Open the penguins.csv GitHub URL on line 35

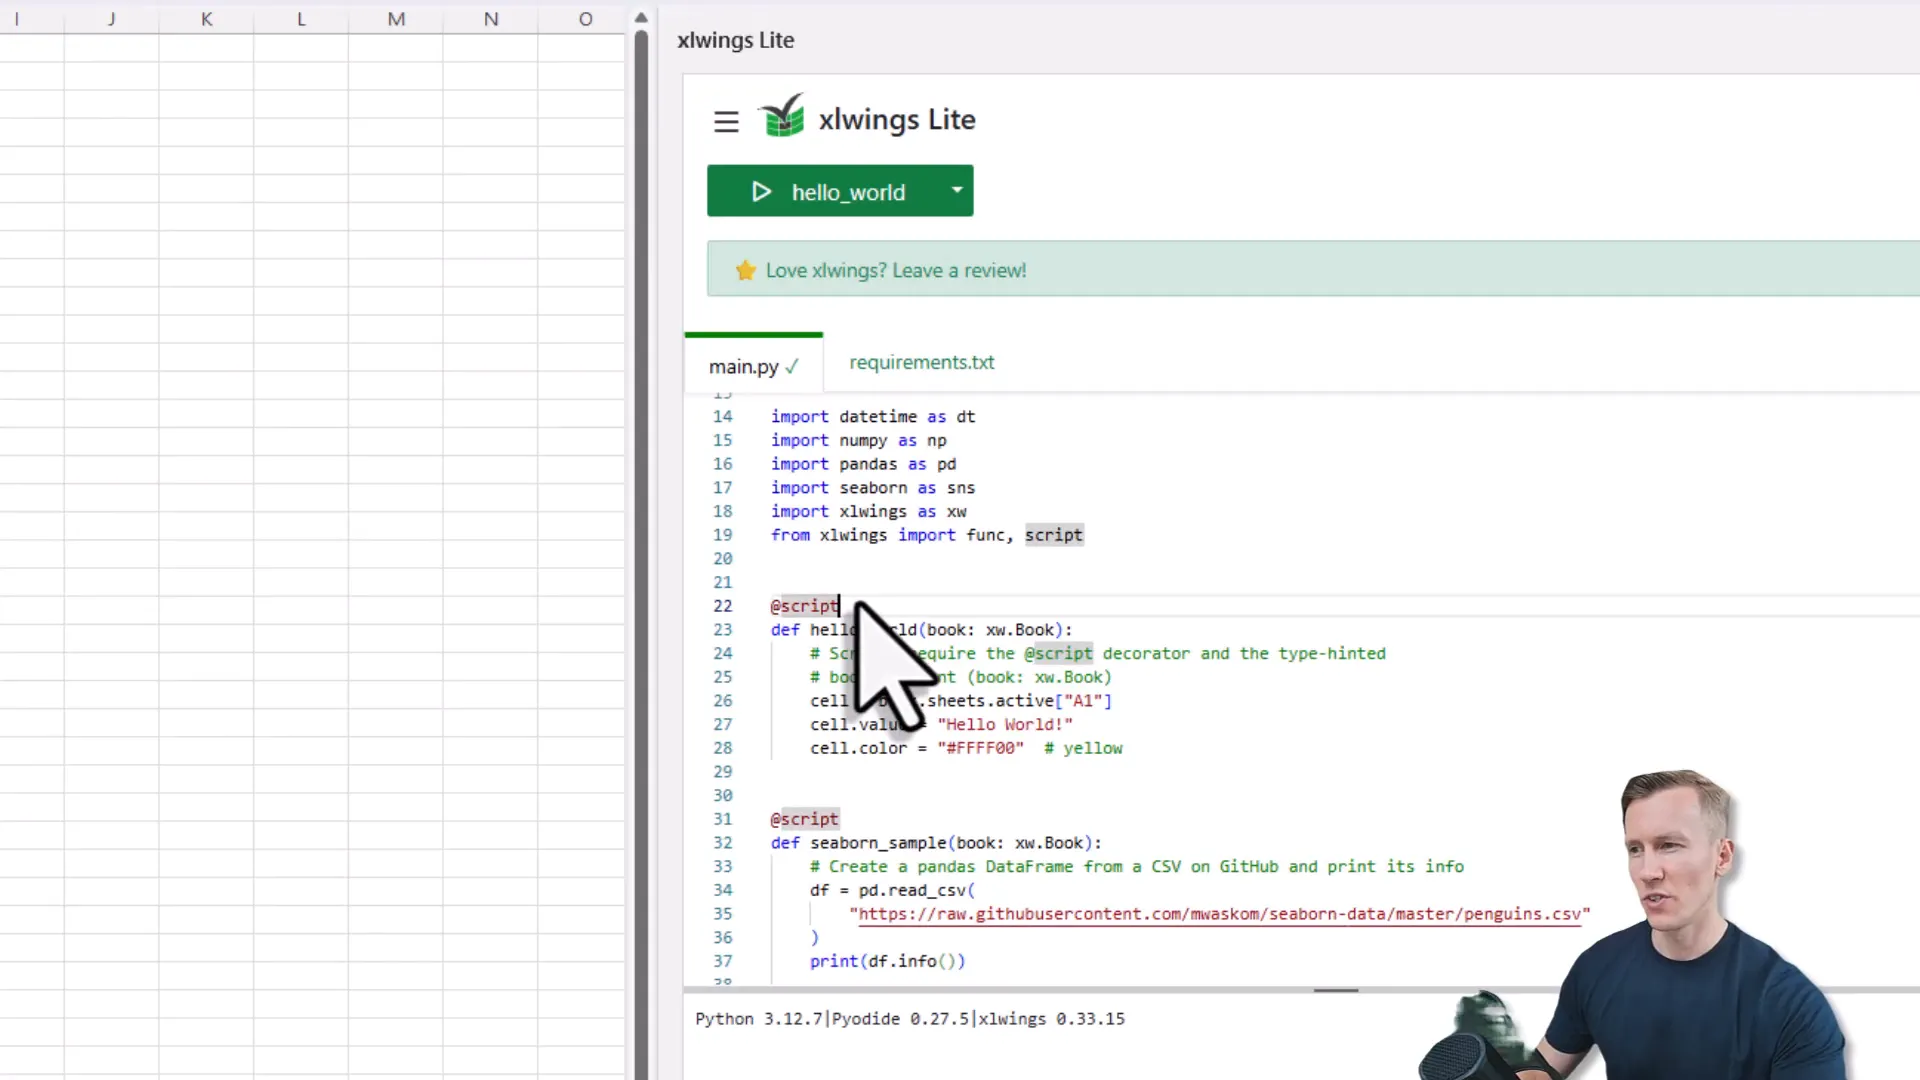1218,913
